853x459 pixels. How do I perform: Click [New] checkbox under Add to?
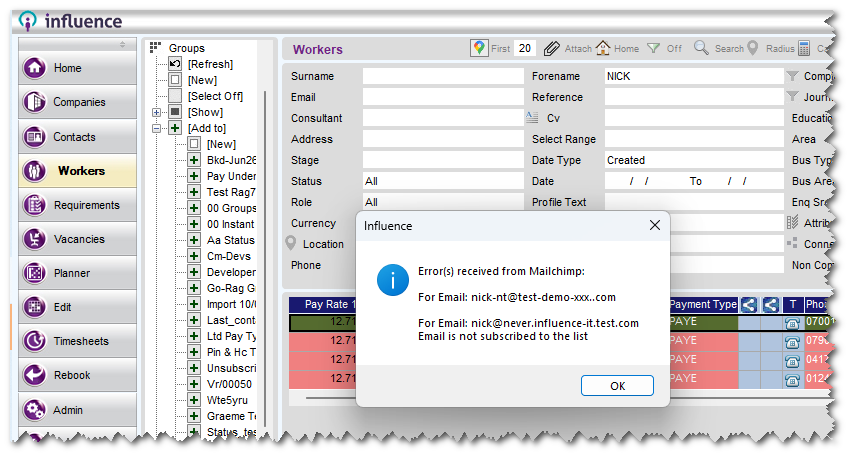pyautogui.click(x=194, y=144)
